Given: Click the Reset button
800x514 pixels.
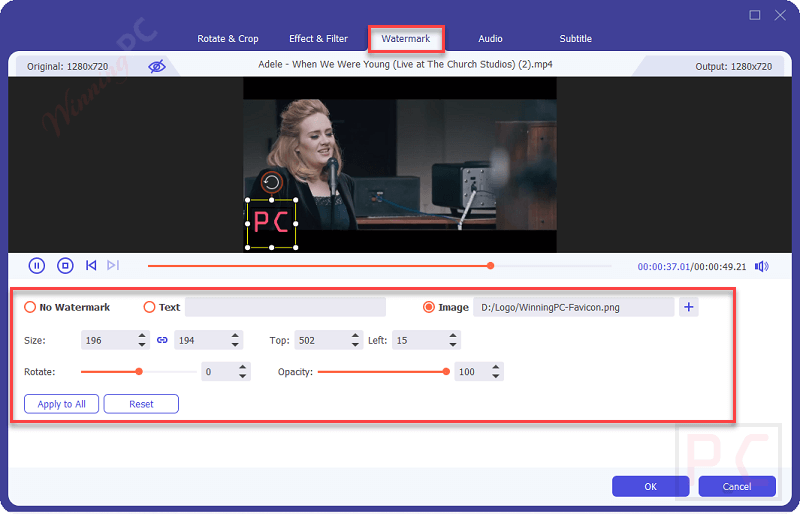Looking at the screenshot, I should 141,404.
